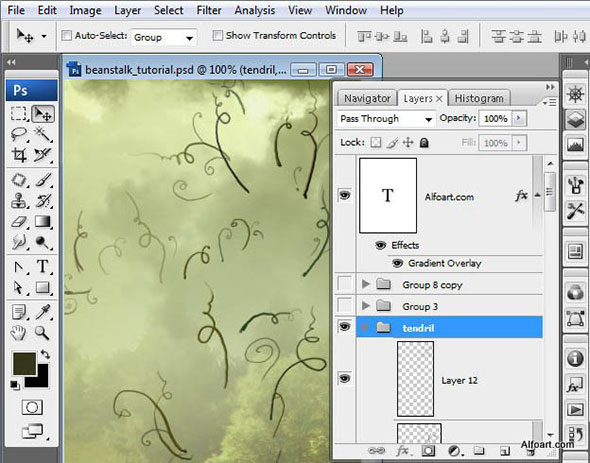Select the Horizontal Type tool

pos(43,267)
